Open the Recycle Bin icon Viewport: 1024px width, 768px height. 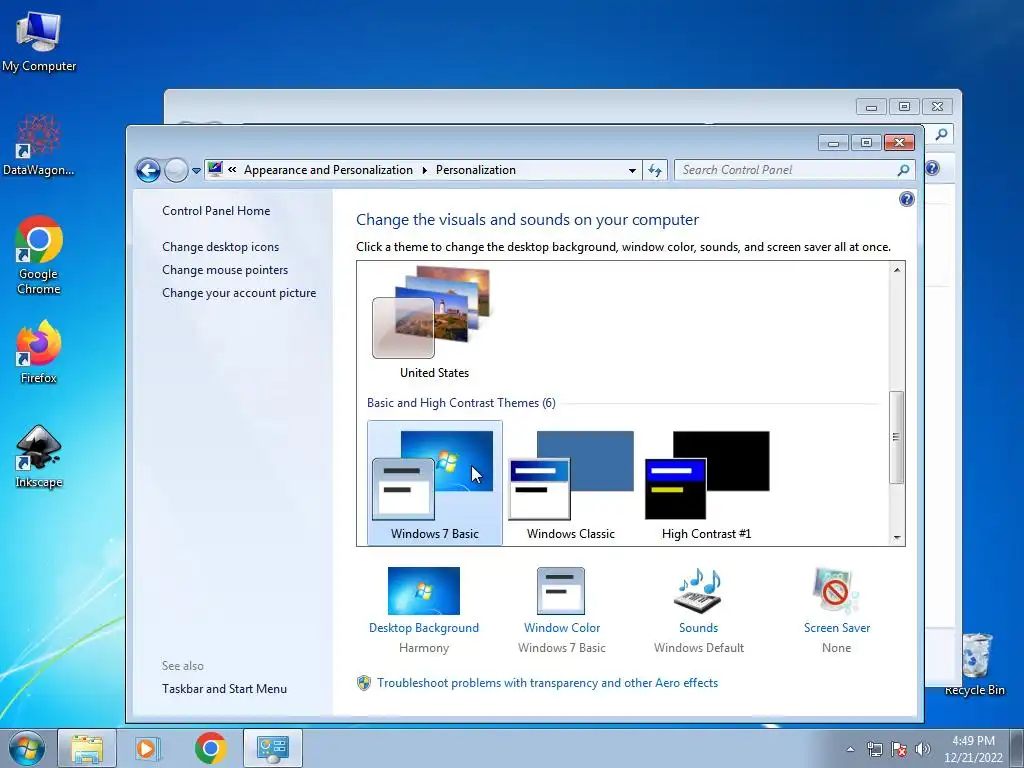tap(975, 664)
